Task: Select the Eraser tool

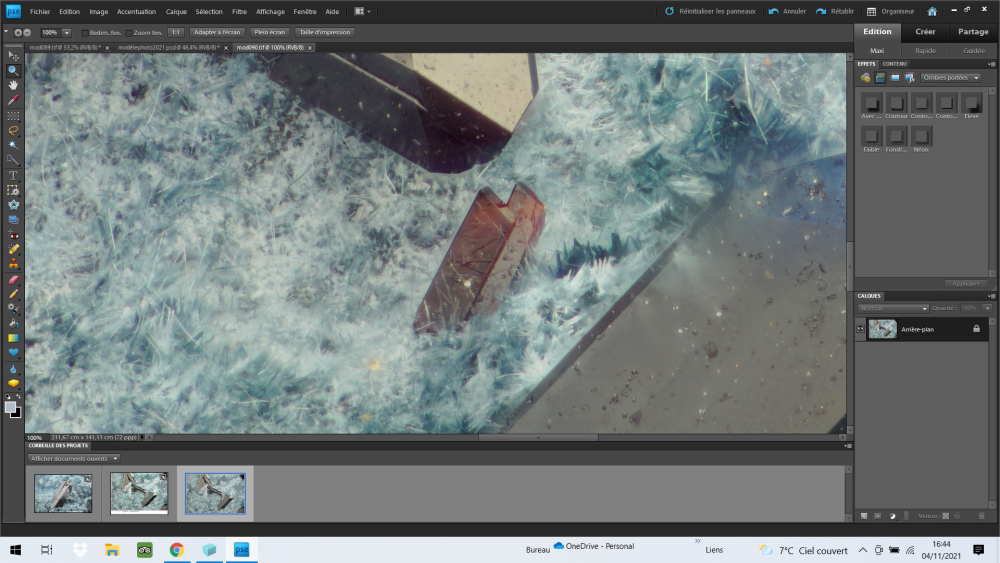Action: [14, 279]
